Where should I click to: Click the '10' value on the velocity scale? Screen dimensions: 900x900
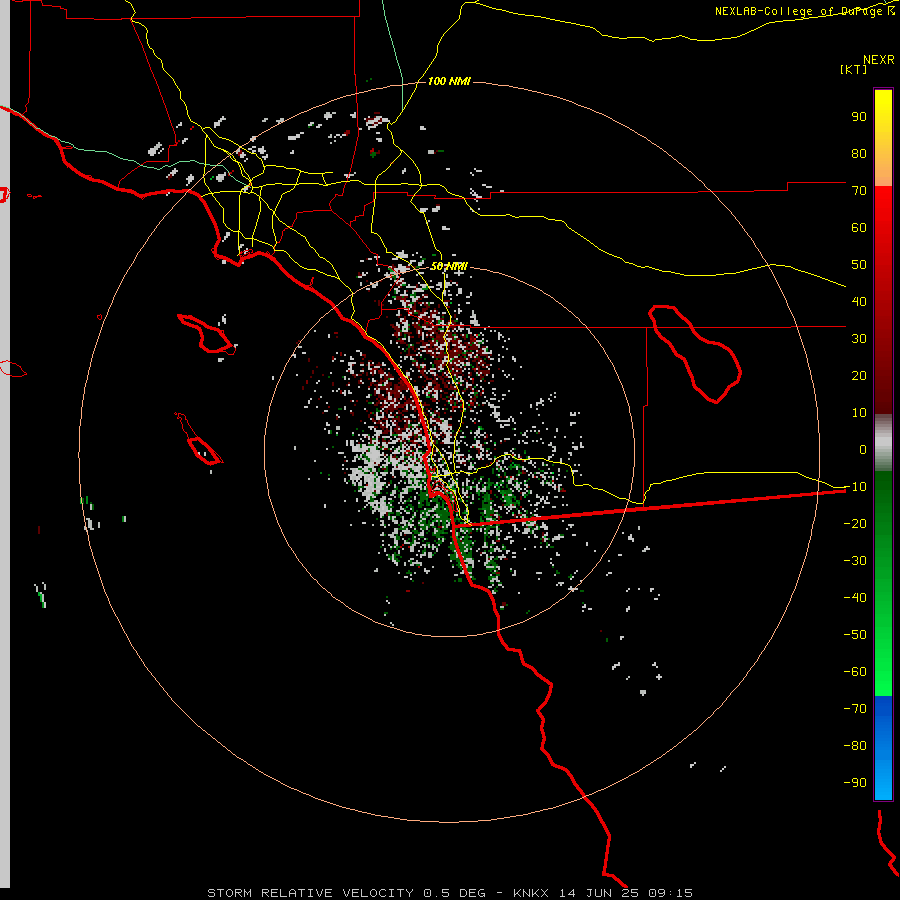coord(859,413)
